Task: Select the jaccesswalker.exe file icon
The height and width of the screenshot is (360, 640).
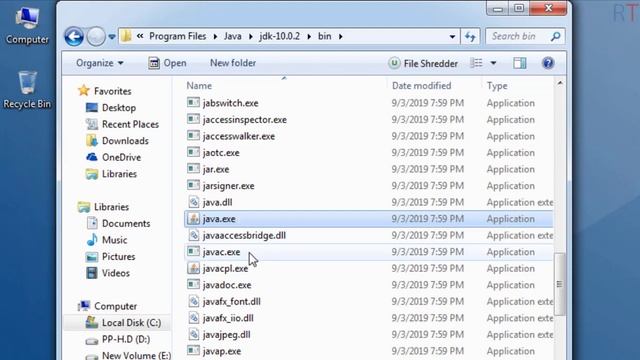Action: 193,136
